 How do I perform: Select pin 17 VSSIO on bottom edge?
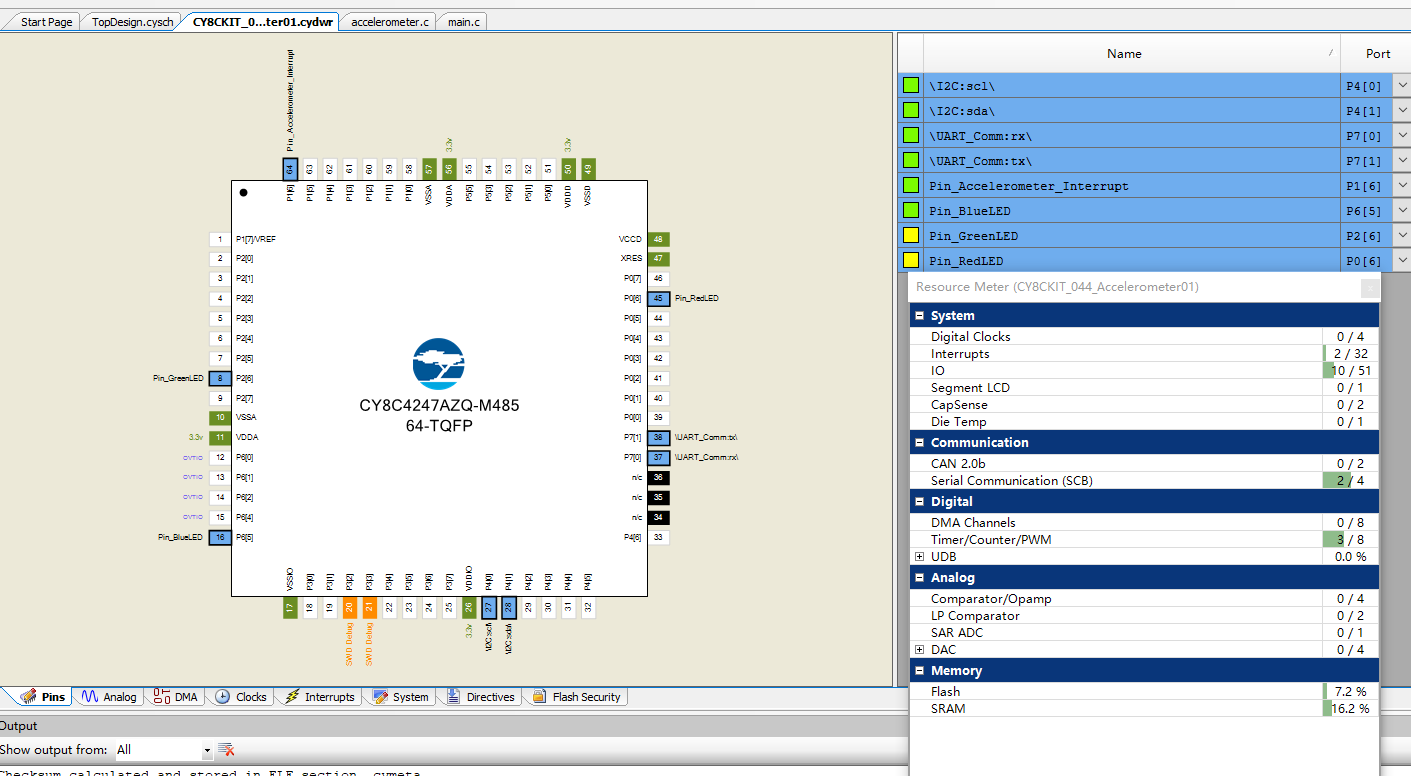coord(290,608)
